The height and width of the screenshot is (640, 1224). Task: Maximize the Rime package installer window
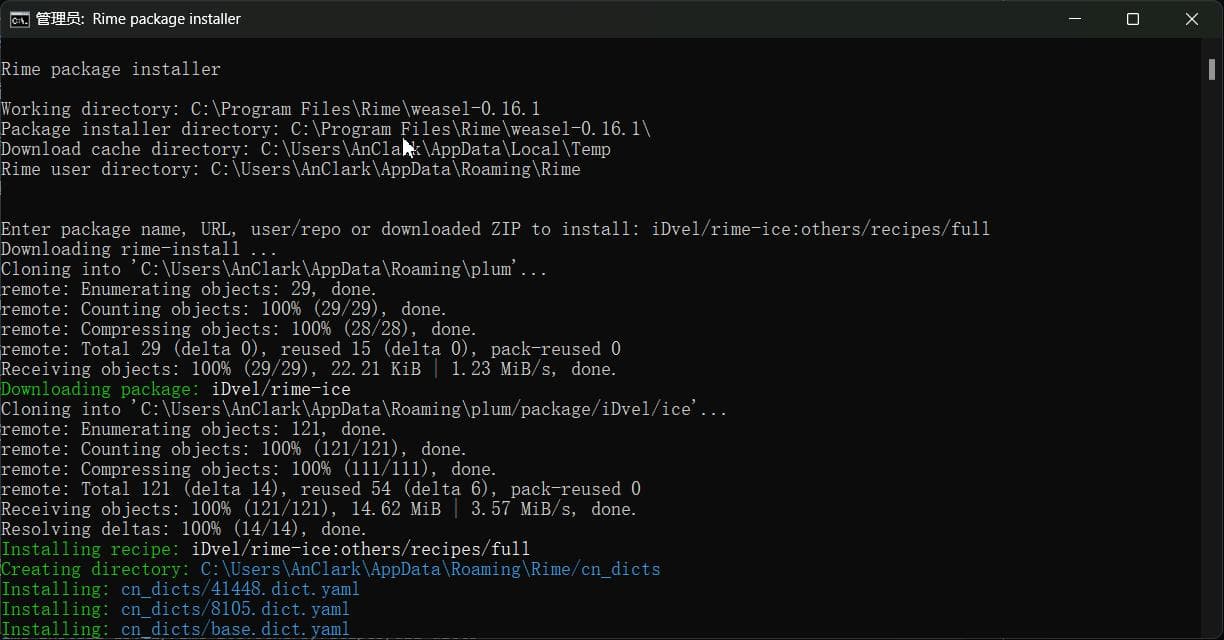pyautogui.click(x=1132, y=19)
